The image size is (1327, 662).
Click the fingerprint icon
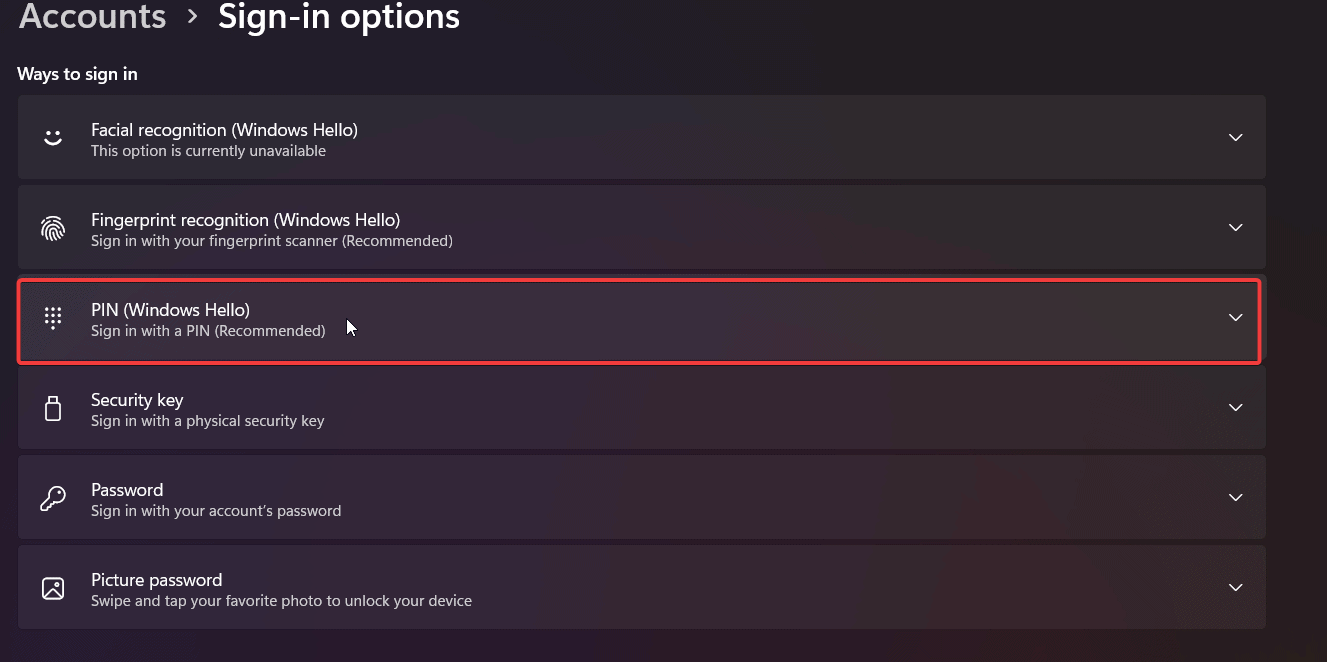pyautogui.click(x=53, y=228)
